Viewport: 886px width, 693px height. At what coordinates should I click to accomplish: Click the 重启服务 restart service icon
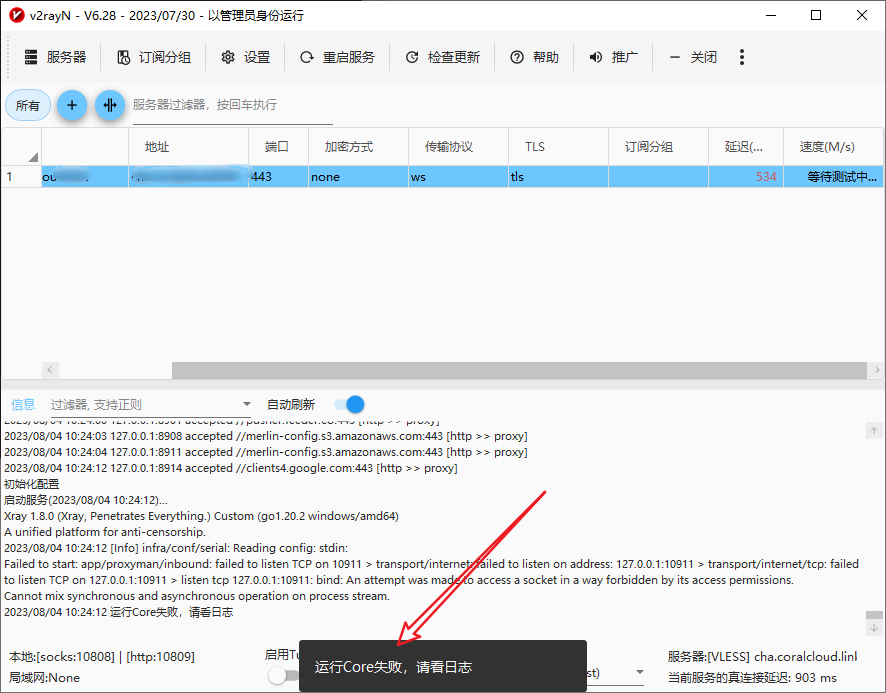(307, 57)
